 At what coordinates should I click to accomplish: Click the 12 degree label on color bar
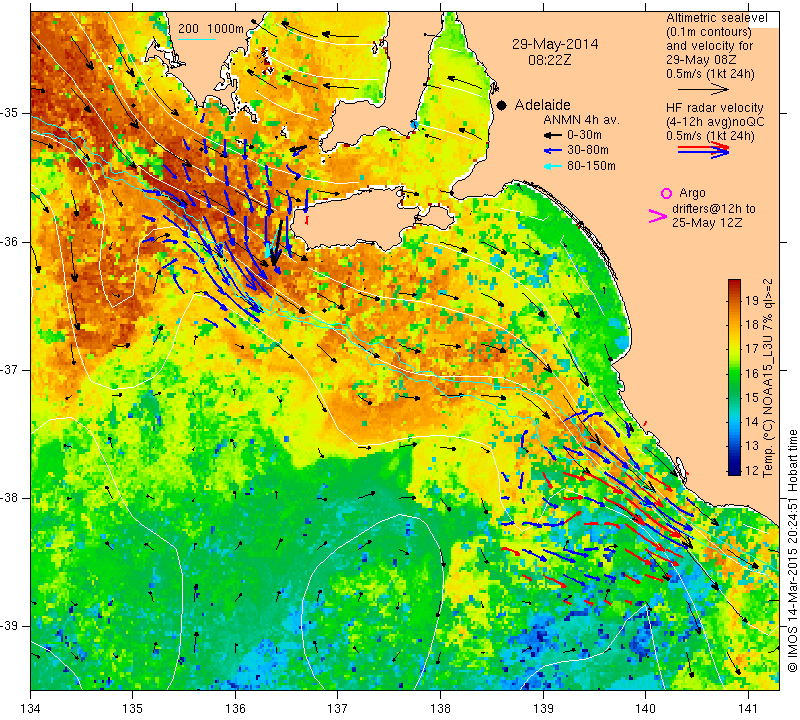coord(752,470)
